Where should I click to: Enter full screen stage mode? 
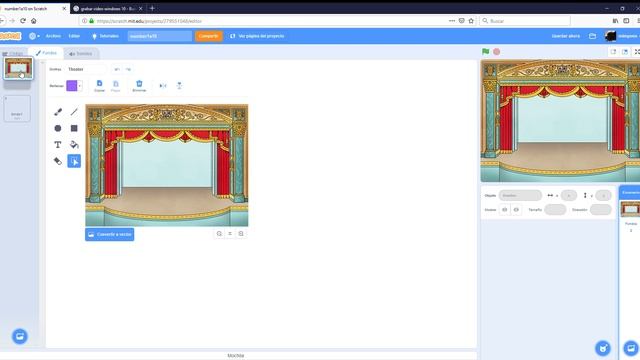(636, 52)
